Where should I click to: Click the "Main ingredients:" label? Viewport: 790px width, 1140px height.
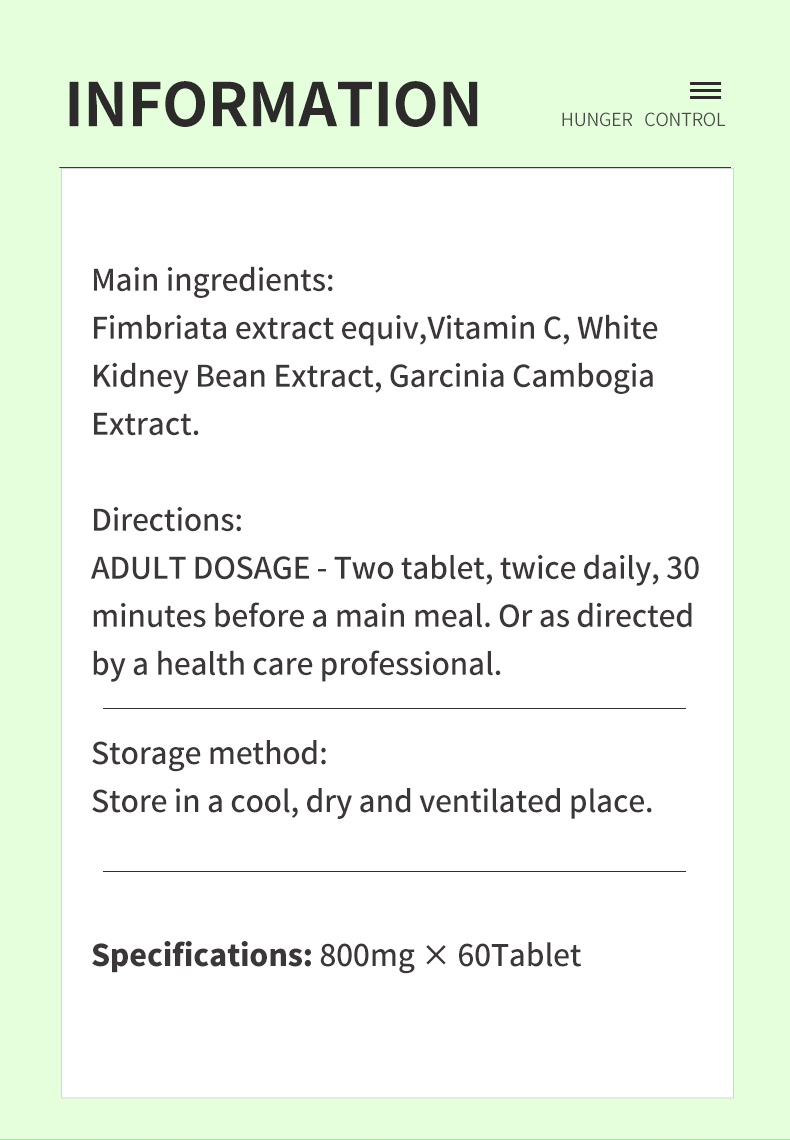[212, 280]
